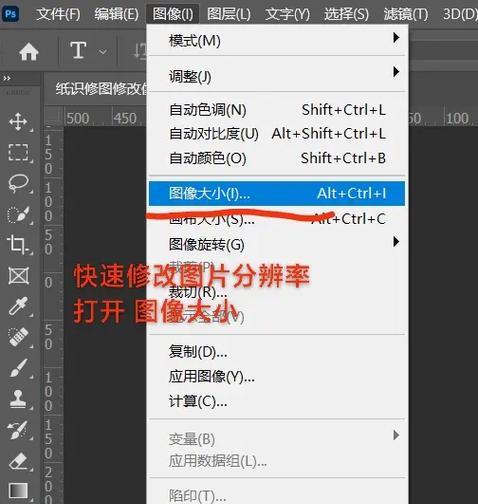Choose the Spot Healing Brush tool

coord(18,337)
